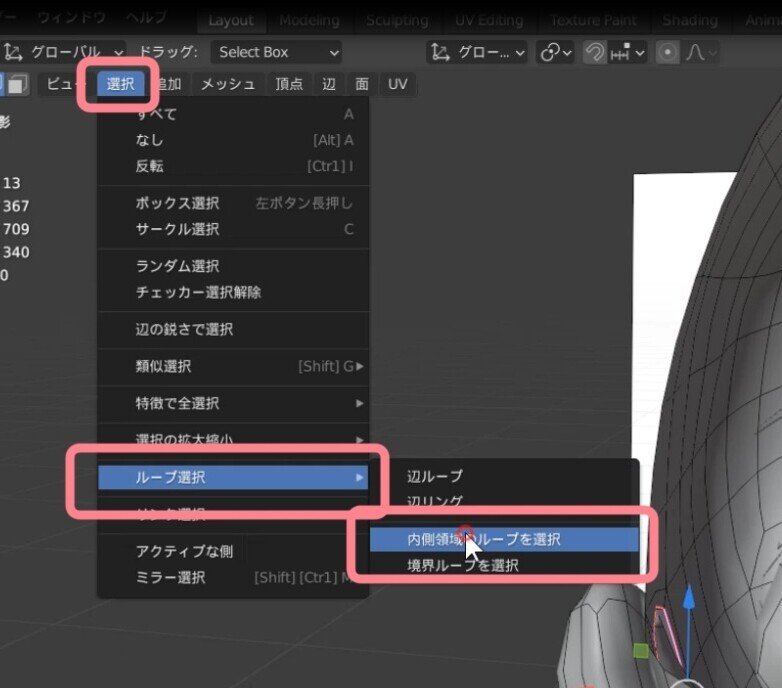Screen dimensions: 782x688
Task: Click the face select mode icon
Action: pyautogui.click(x=17, y=84)
